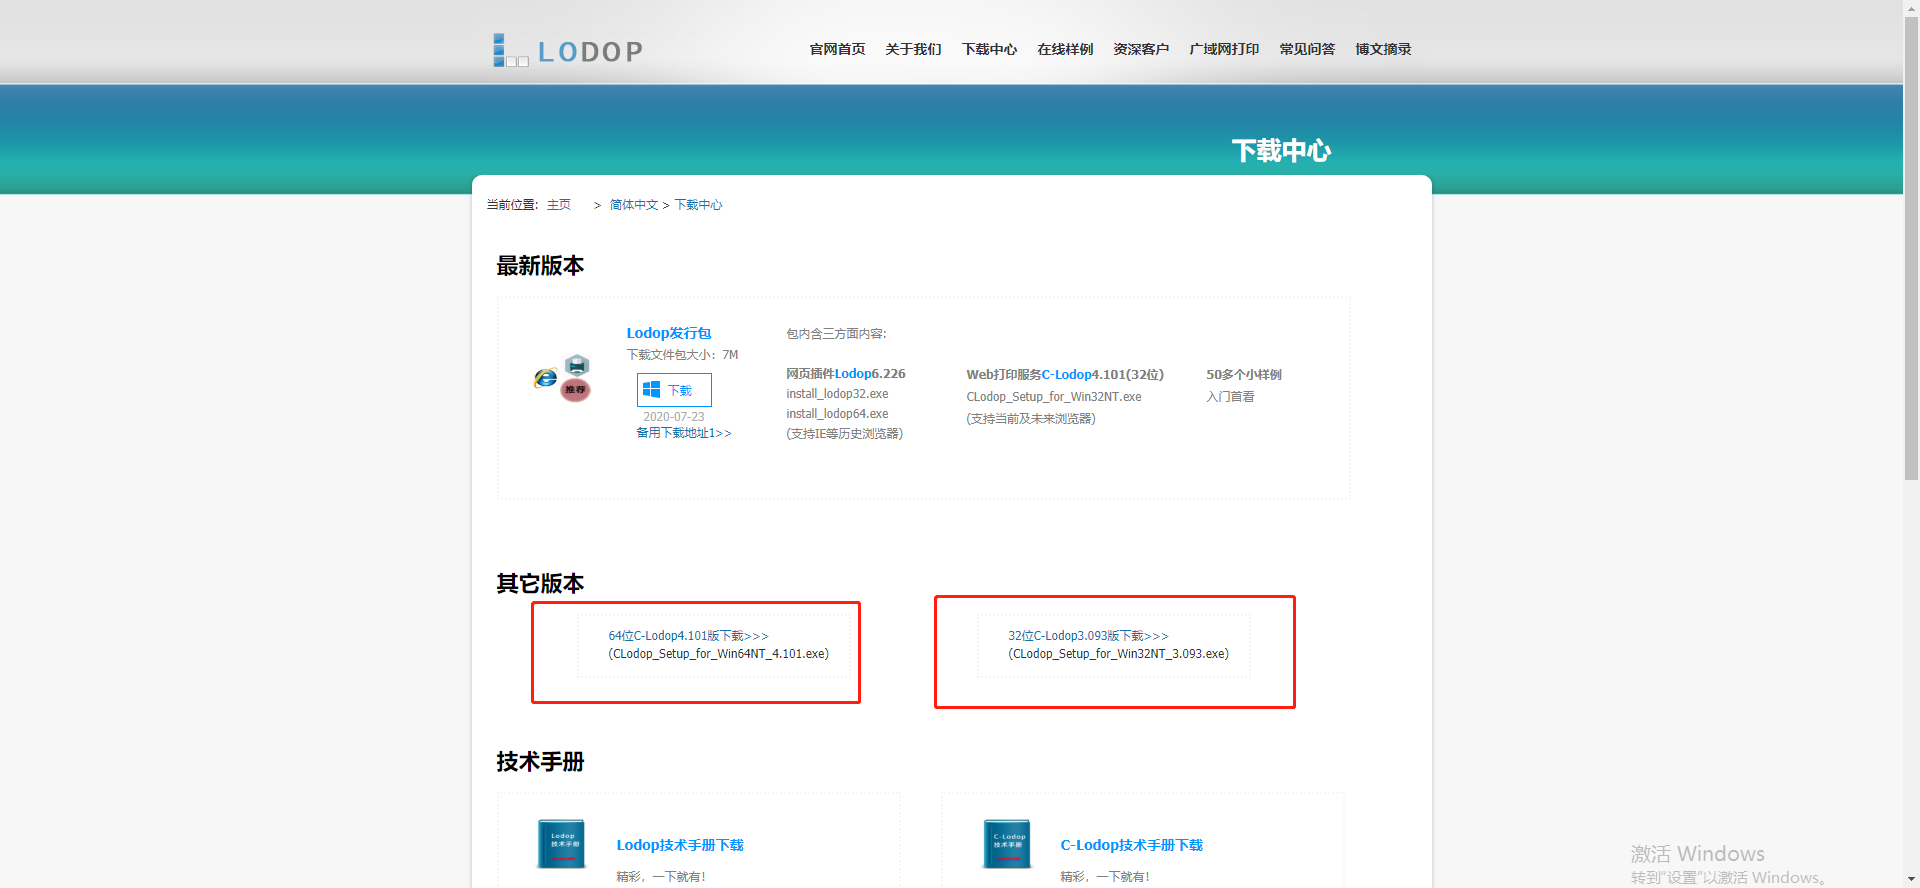The image size is (1920, 888).
Task: Click the LODOP logo
Action: coord(567,50)
